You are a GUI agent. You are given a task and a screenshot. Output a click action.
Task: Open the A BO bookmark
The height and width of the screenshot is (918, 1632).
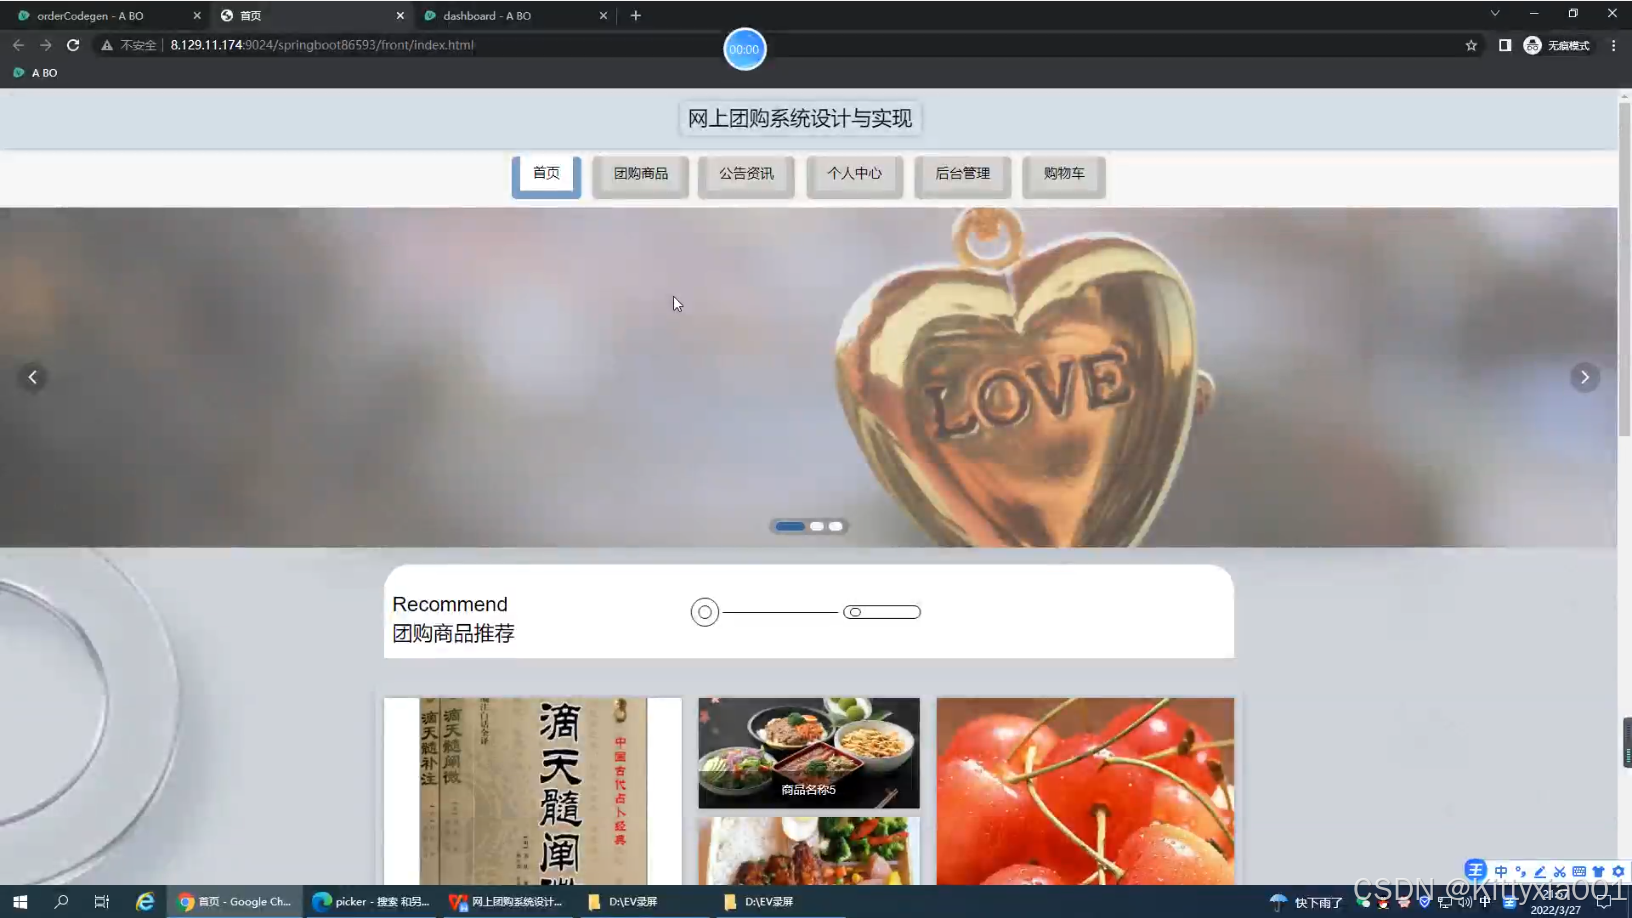(35, 73)
